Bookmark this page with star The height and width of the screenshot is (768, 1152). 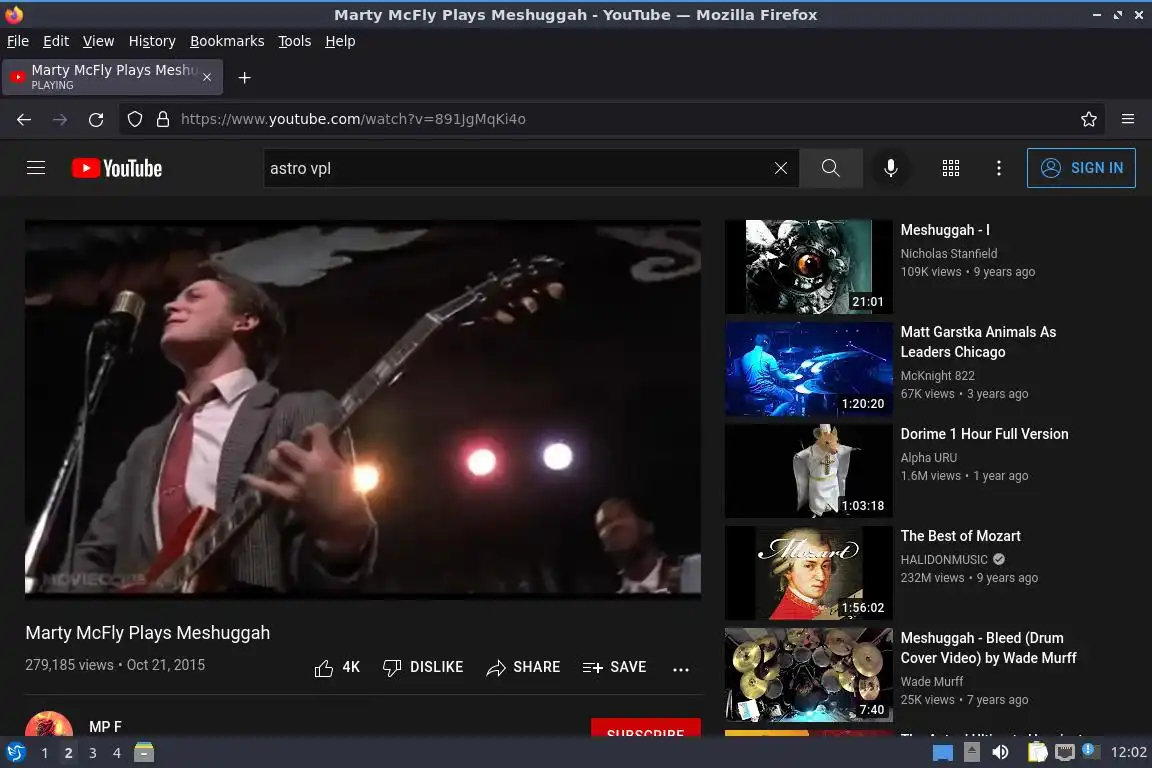click(x=1089, y=119)
